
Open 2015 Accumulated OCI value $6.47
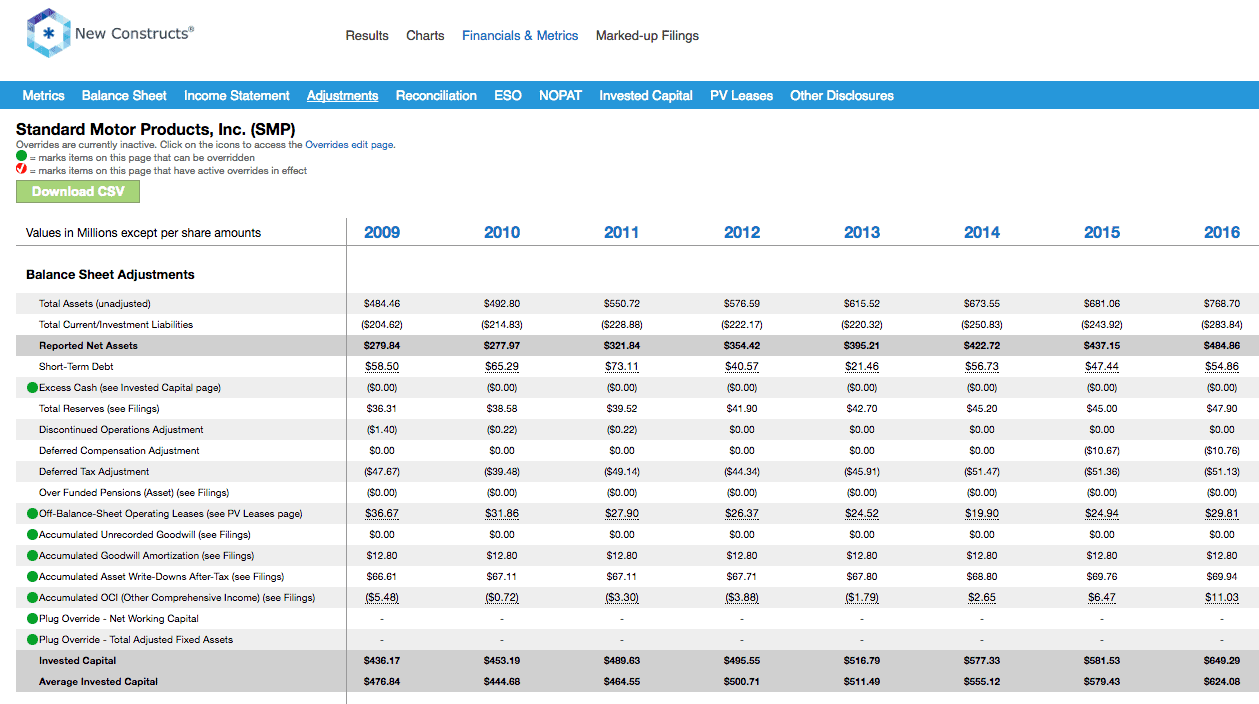(1102, 598)
